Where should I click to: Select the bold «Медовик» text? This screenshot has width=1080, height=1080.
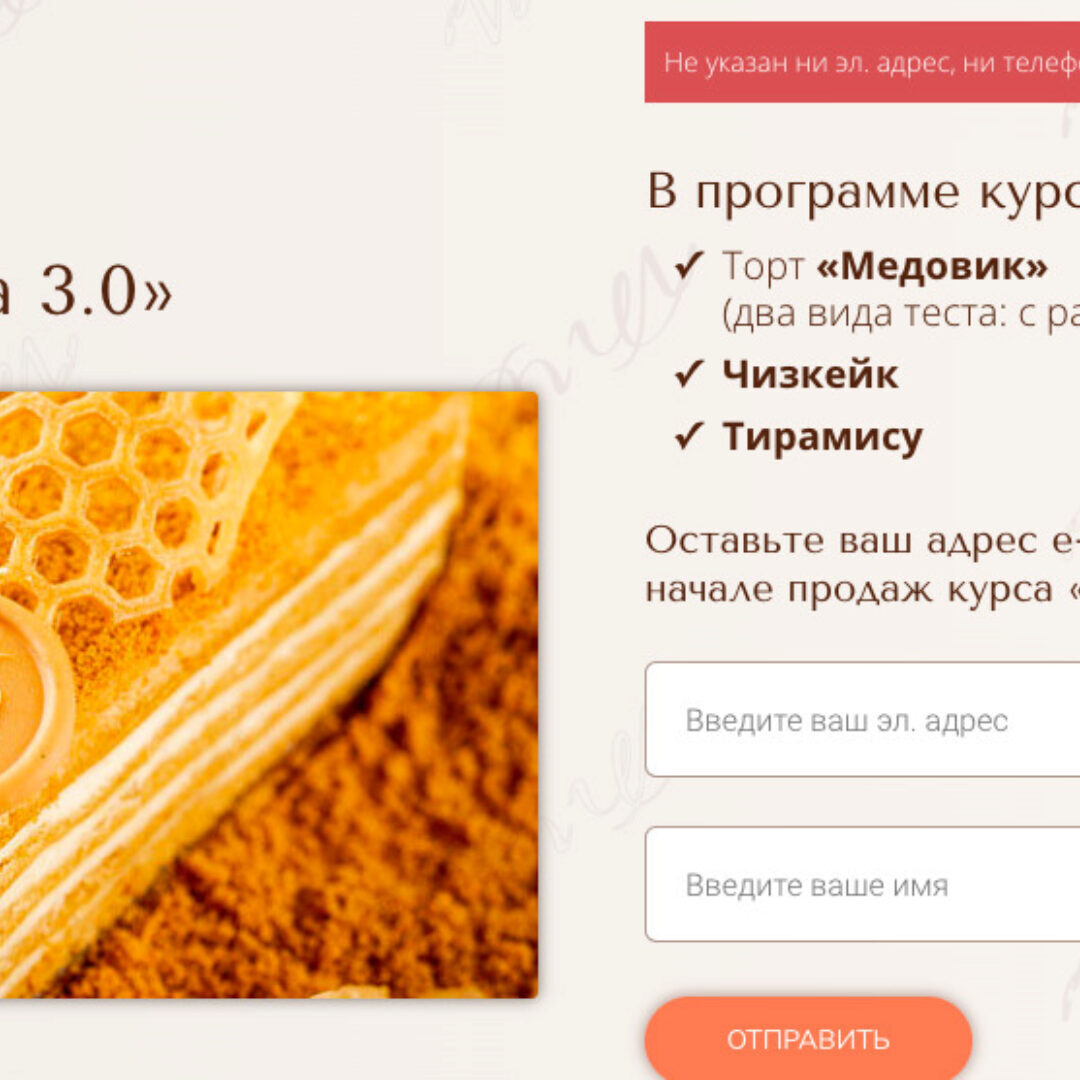(932, 266)
